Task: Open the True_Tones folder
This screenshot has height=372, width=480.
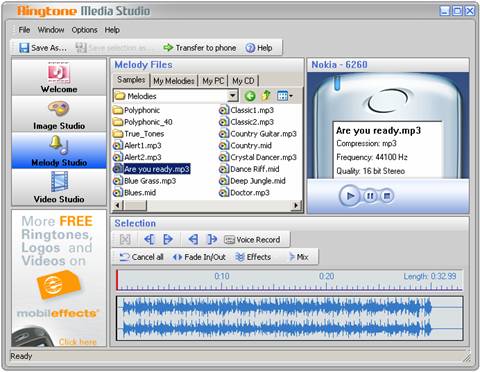Action: pos(139,134)
